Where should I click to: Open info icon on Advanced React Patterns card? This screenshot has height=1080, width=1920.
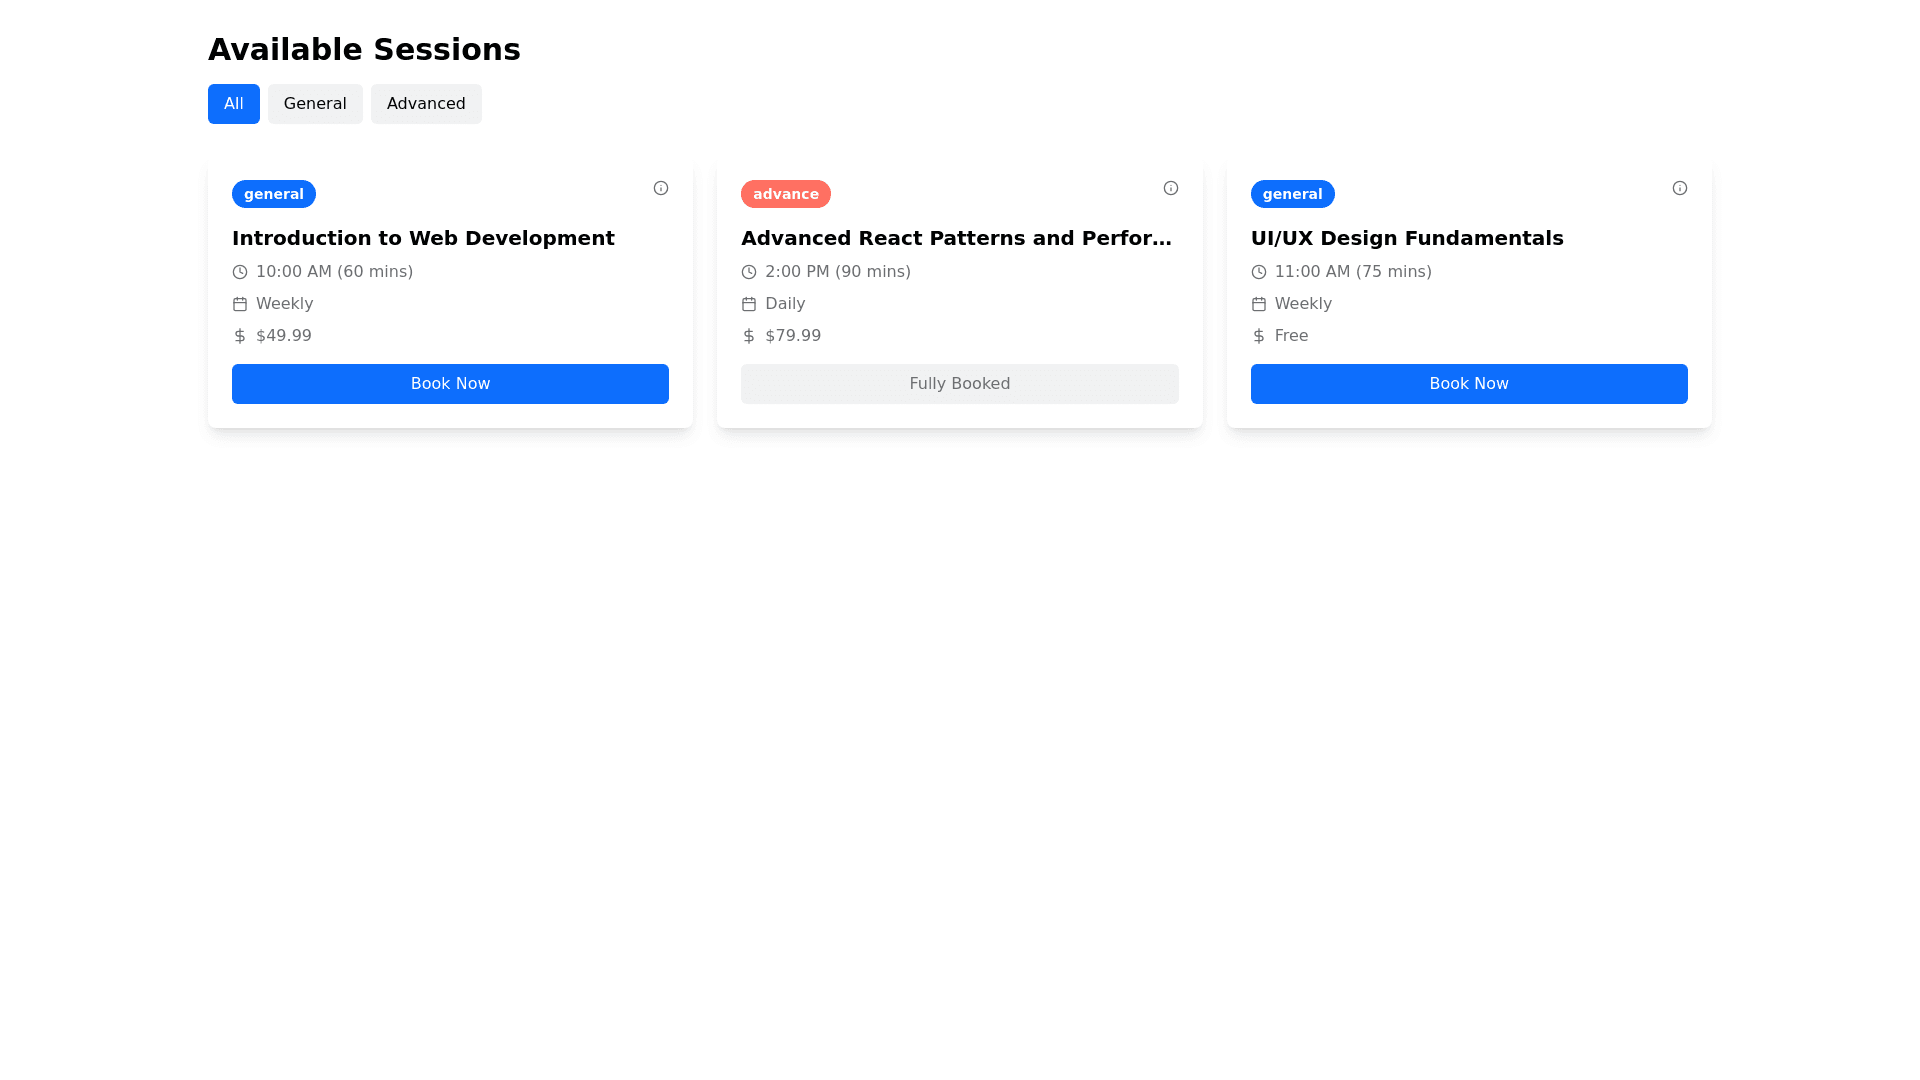click(x=1170, y=188)
